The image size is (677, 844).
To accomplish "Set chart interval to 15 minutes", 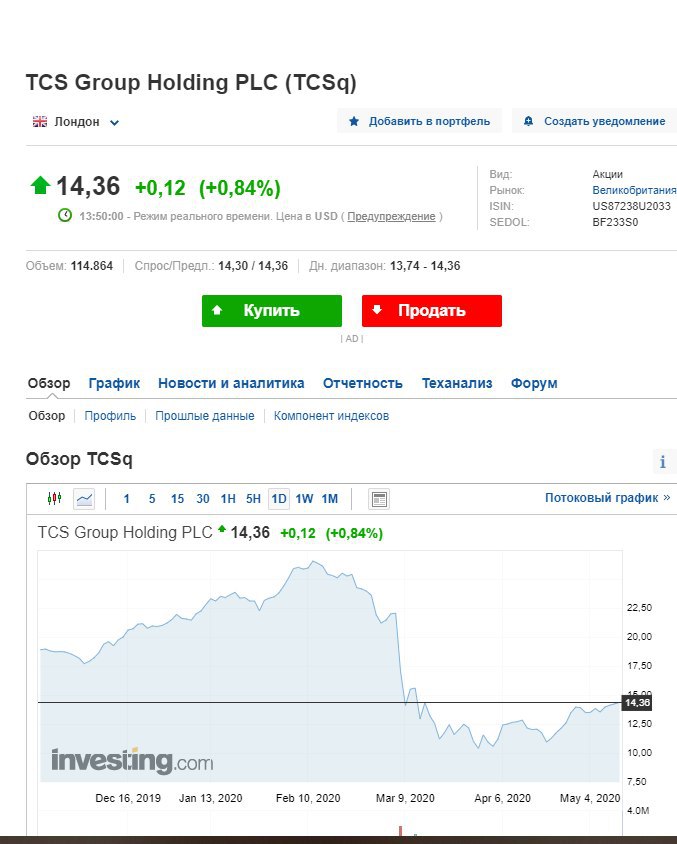I will (177, 499).
